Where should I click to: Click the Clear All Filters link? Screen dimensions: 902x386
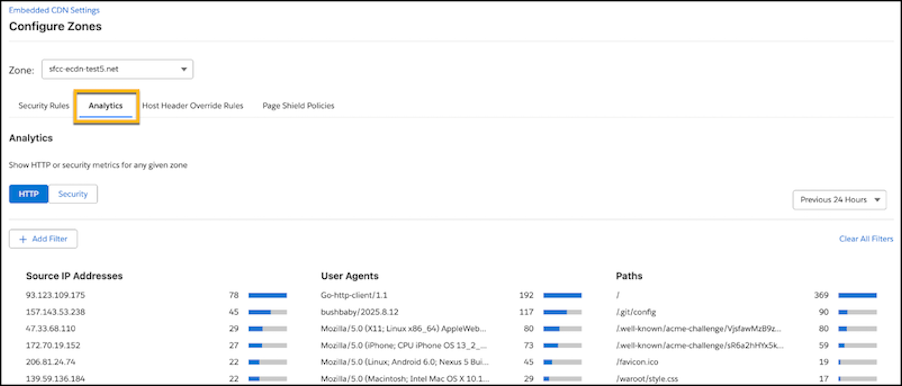[x=866, y=239]
